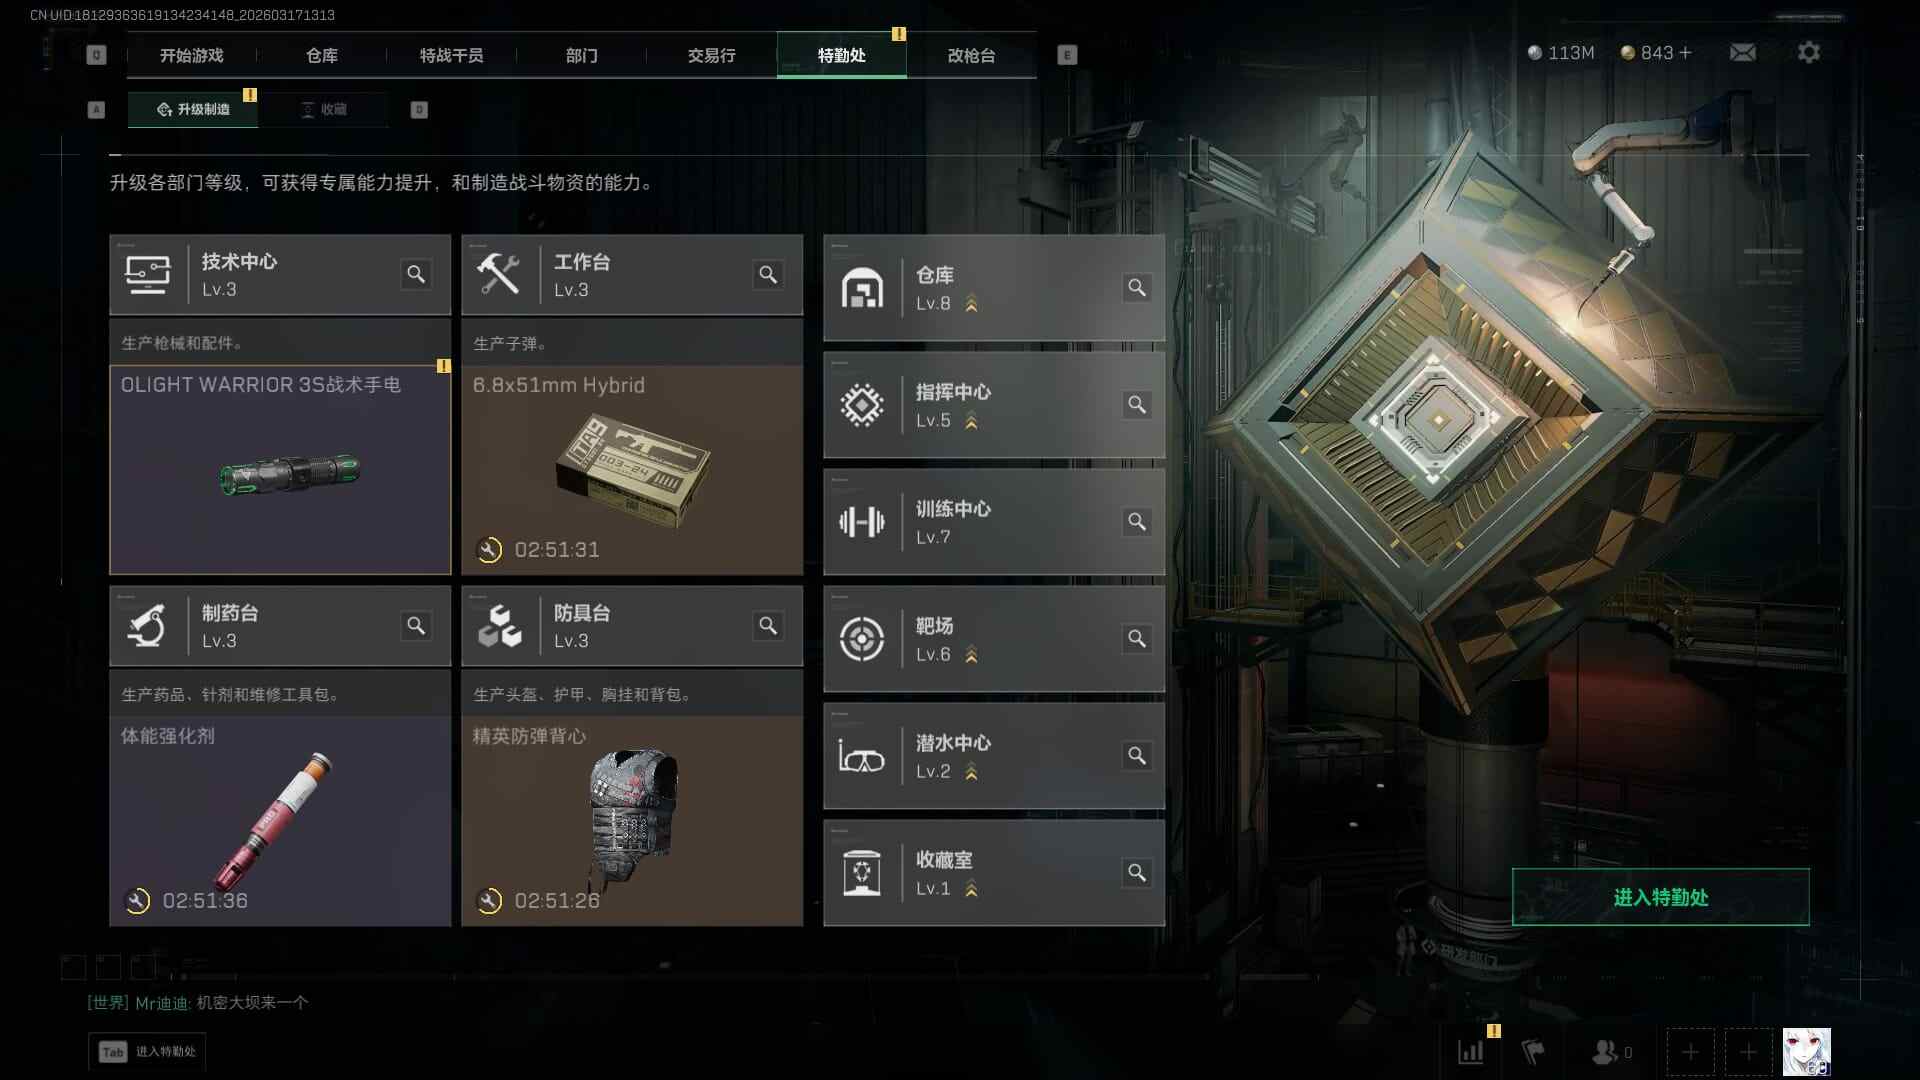The width and height of the screenshot is (1920, 1080).
Task: Inspect 仓库 Lv.8 with magnifier icon
Action: [x=1137, y=288]
